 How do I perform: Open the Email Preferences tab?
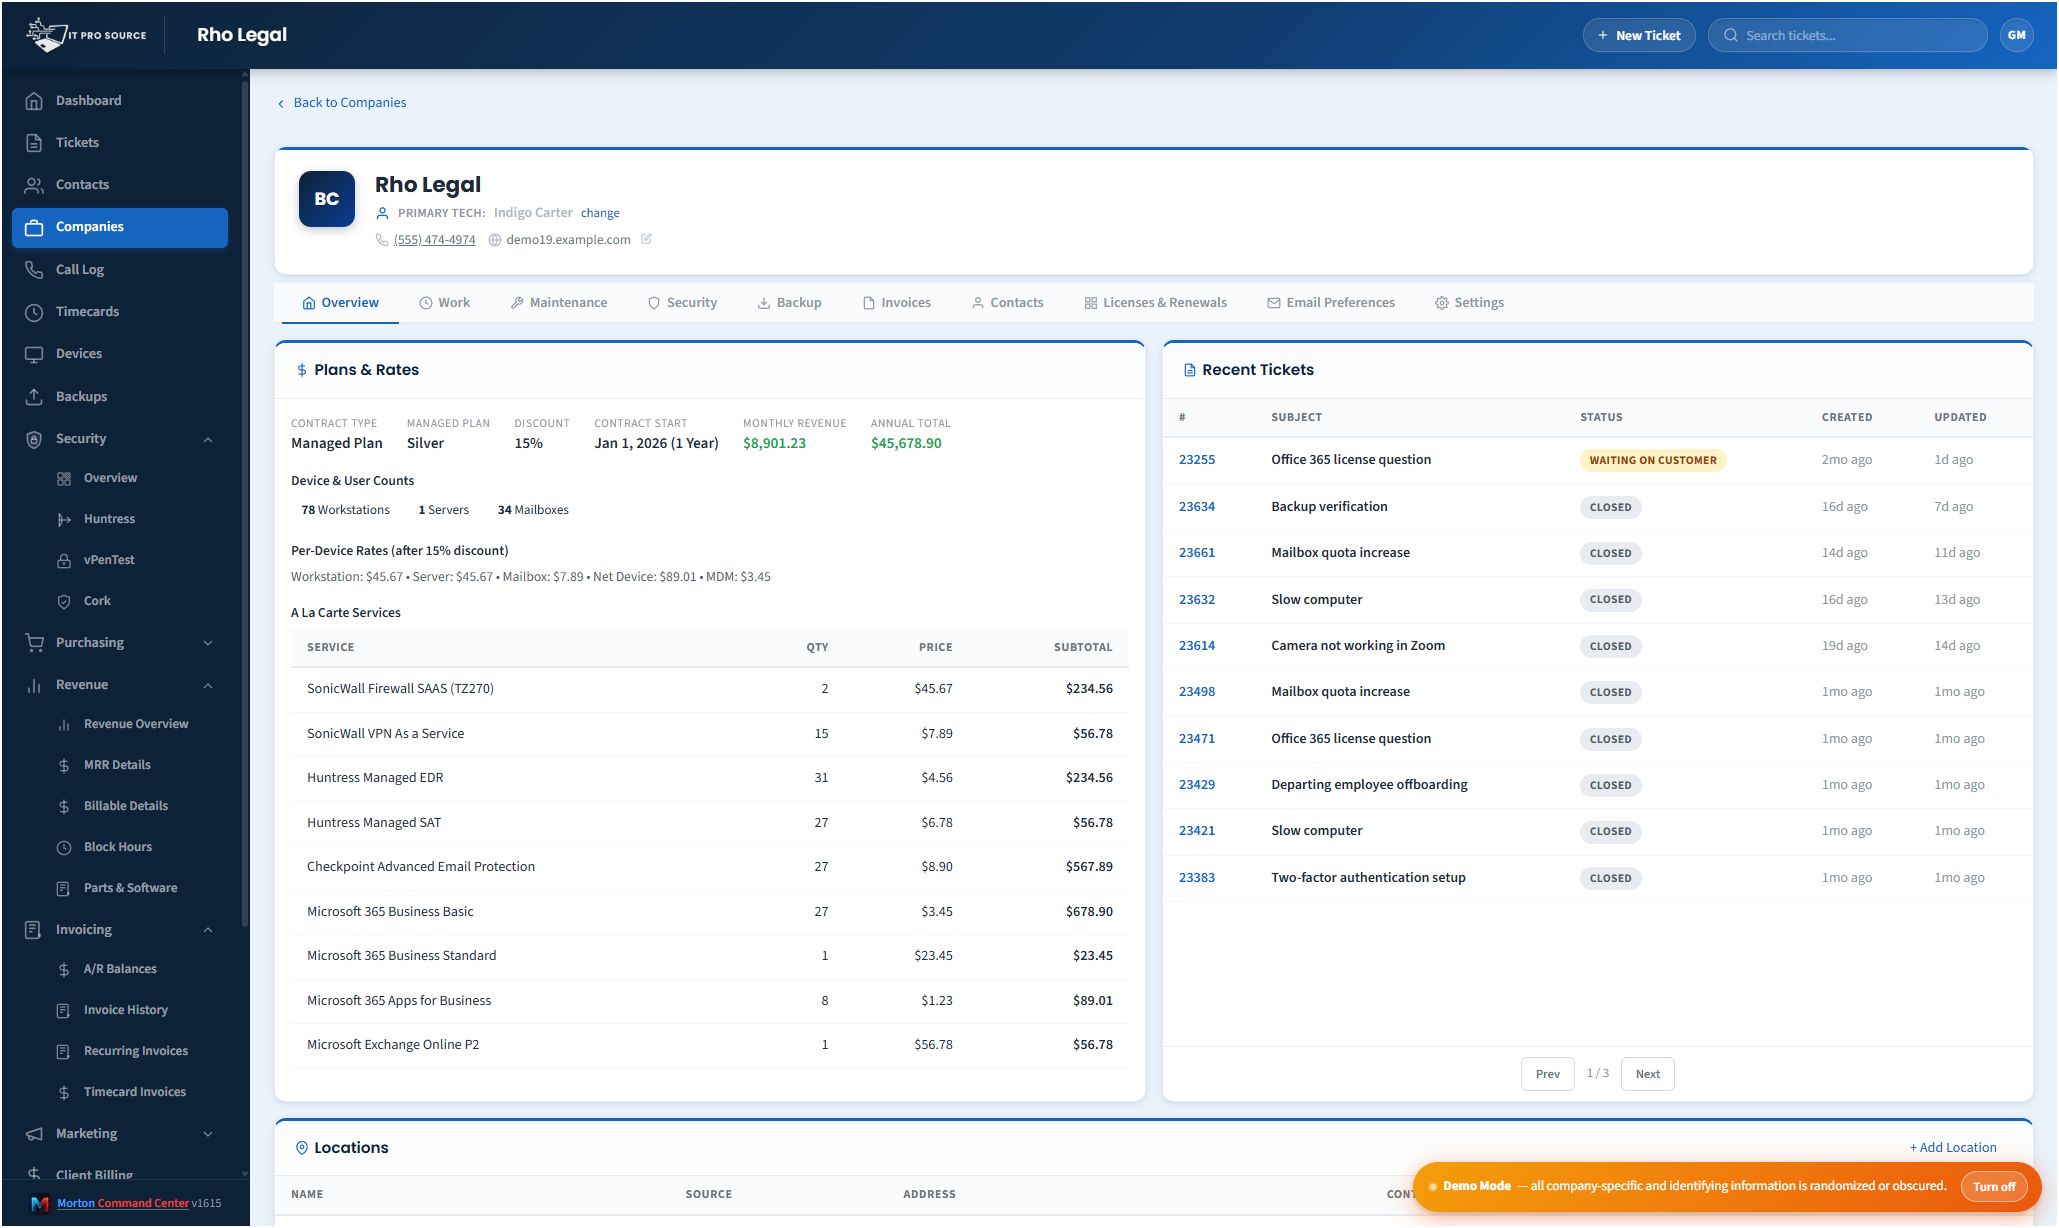coord(1330,303)
